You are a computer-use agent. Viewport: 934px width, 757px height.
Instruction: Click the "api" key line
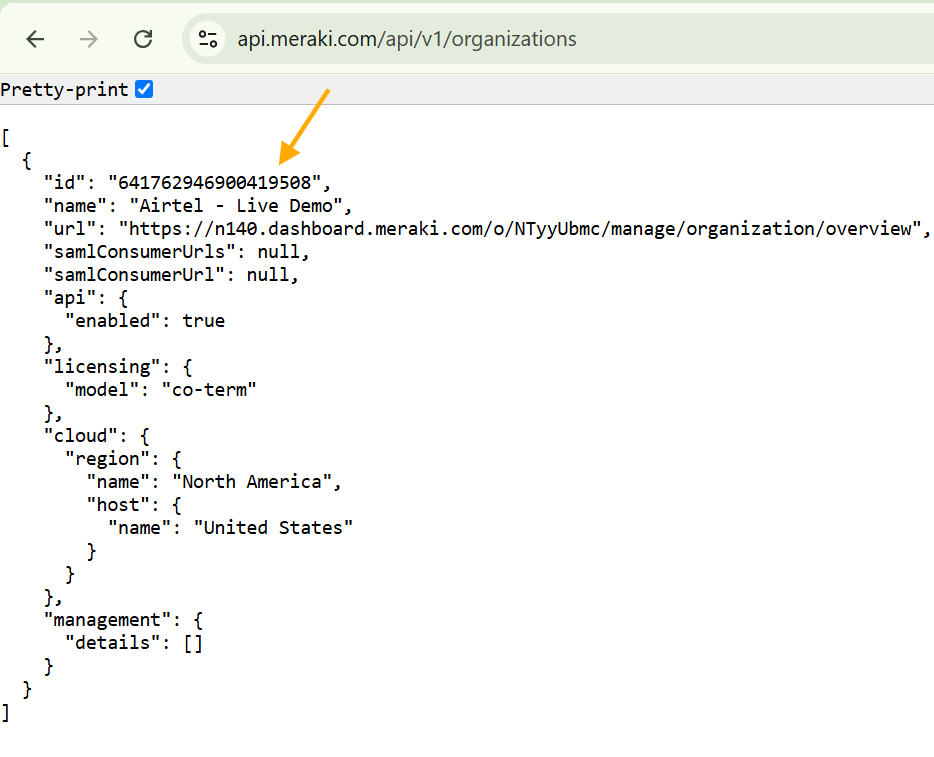coord(86,298)
